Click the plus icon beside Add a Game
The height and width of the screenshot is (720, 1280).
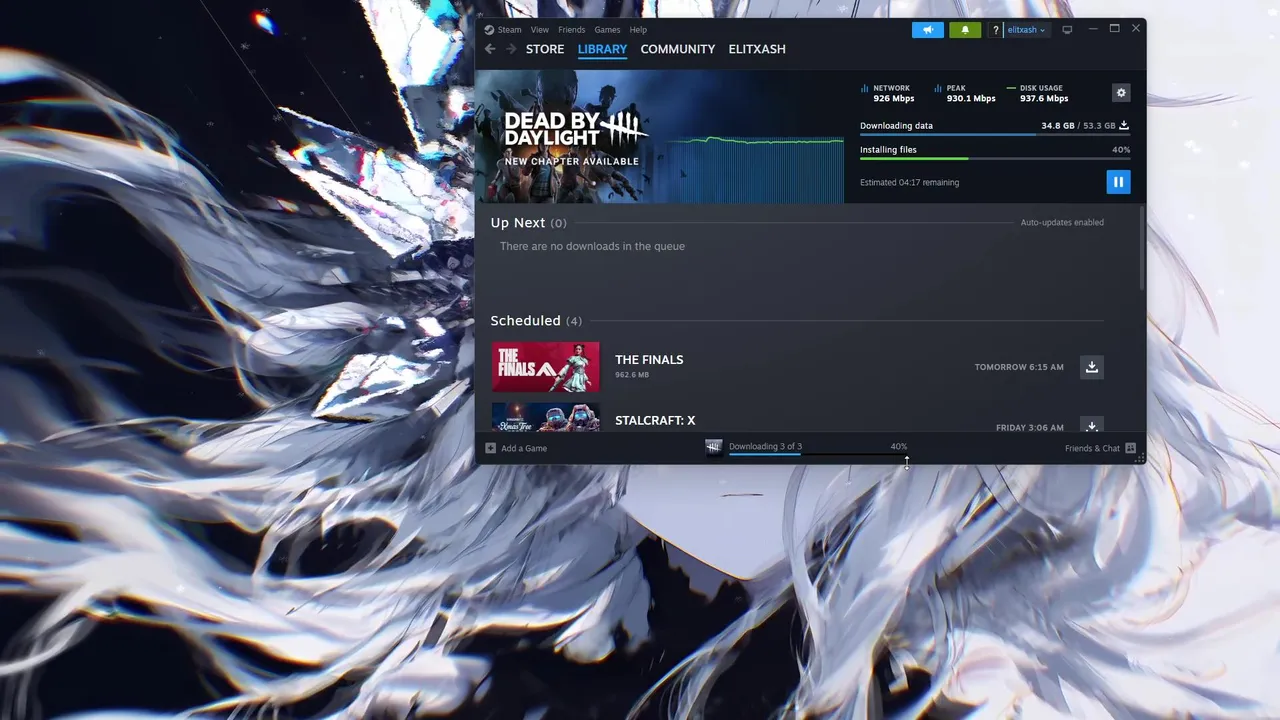tap(490, 448)
